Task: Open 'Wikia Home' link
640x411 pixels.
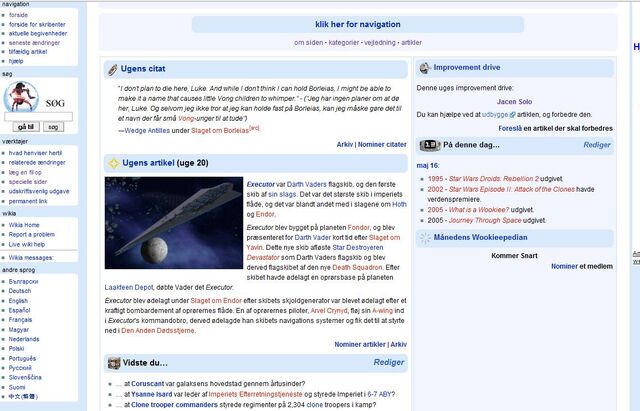Action: [24, 225]
